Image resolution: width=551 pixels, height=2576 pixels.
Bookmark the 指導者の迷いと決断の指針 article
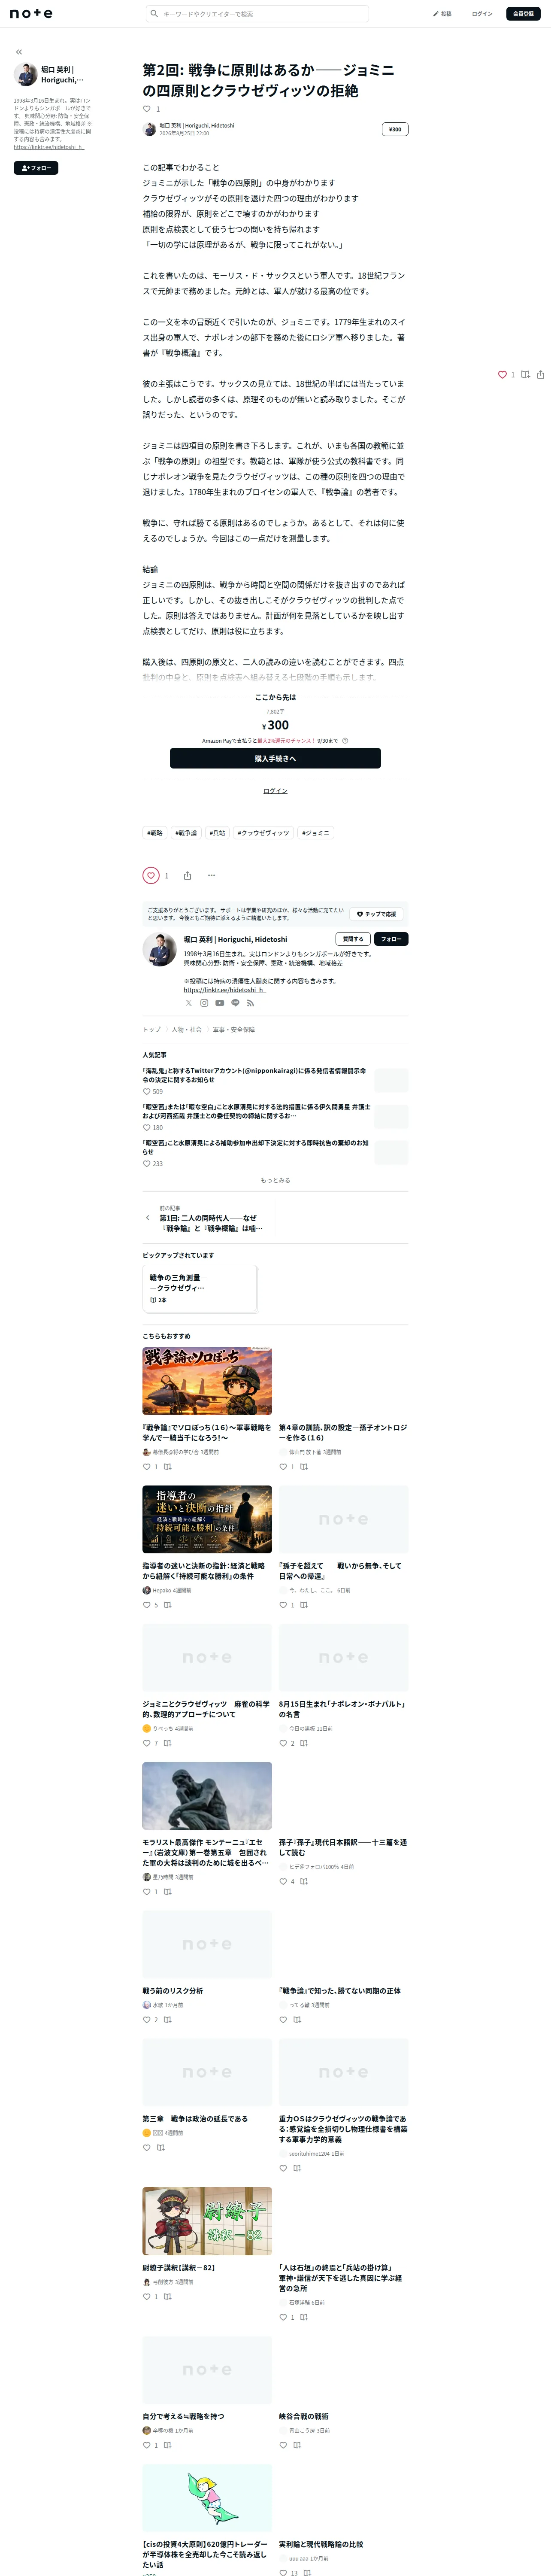click(167, 1605)
